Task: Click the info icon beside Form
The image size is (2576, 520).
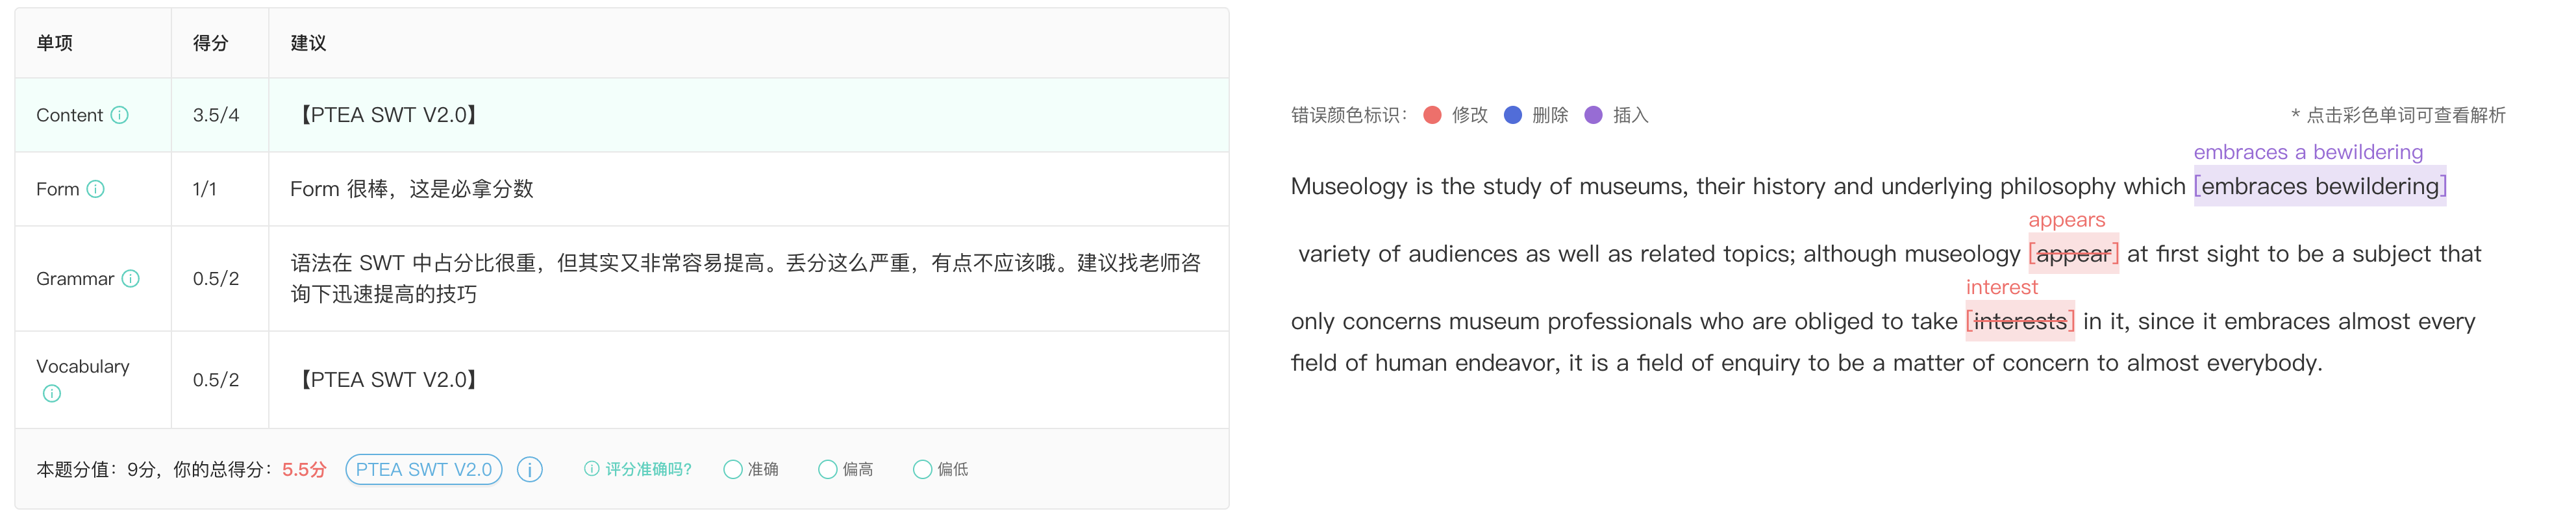Action: (x=96, y=189)
